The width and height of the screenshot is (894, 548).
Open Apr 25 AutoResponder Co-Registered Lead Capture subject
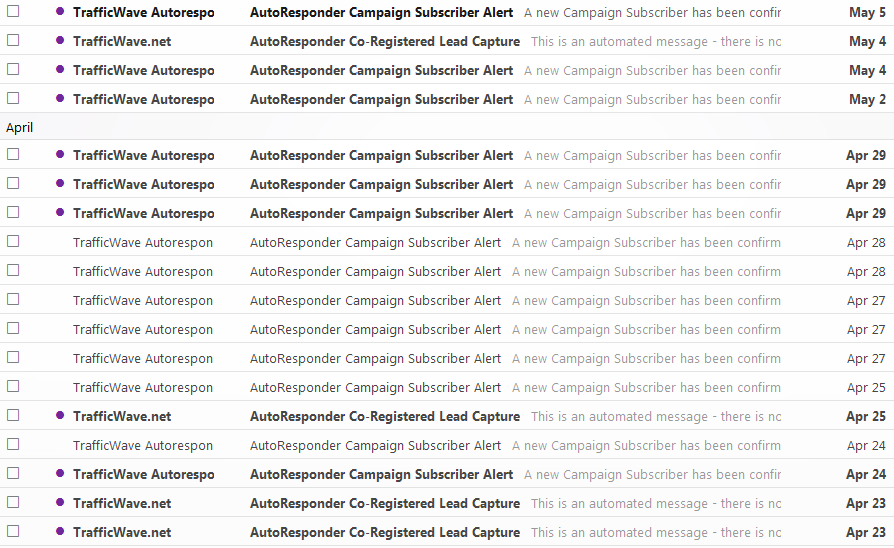pyautogui.click(x=385, y=417)
